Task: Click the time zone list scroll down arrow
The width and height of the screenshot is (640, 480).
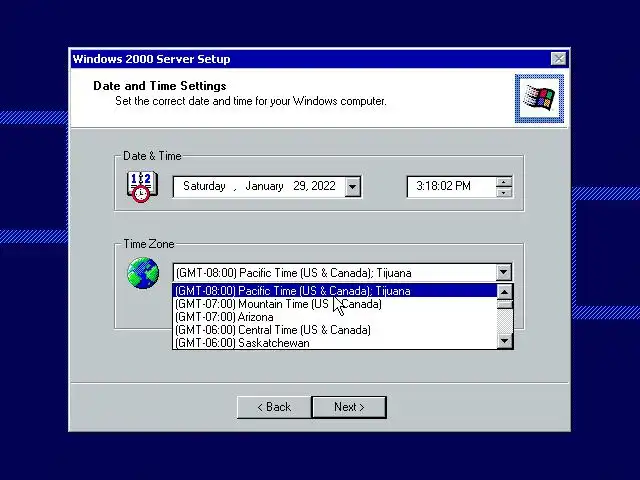Action: tap(505, 340)
